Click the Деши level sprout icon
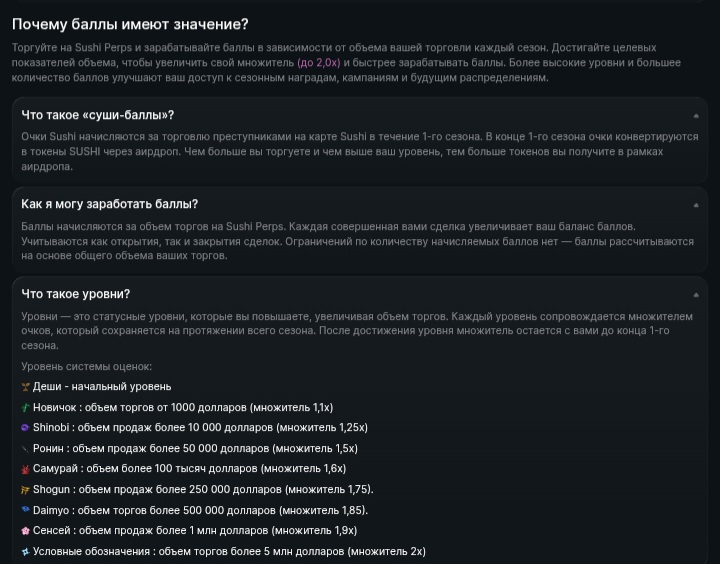The width and height of the screenshot is (720, 564). [25, 387]
